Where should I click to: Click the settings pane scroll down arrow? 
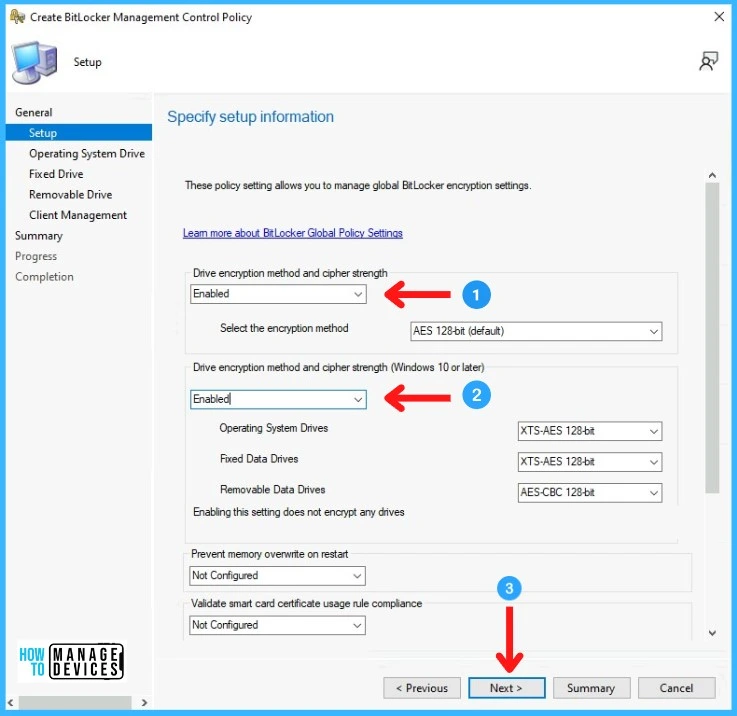pyautogui.click(x=713, y=633)
